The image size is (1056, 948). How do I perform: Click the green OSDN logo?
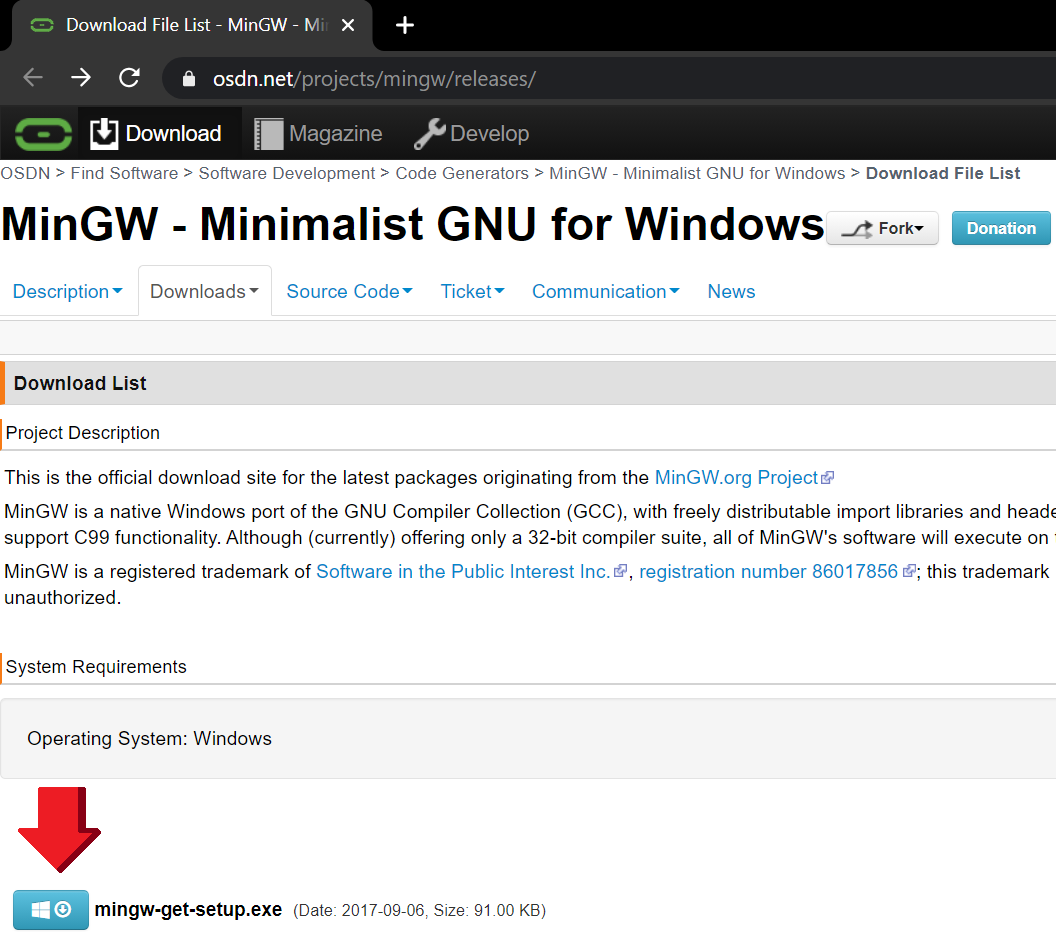point(43,134)
